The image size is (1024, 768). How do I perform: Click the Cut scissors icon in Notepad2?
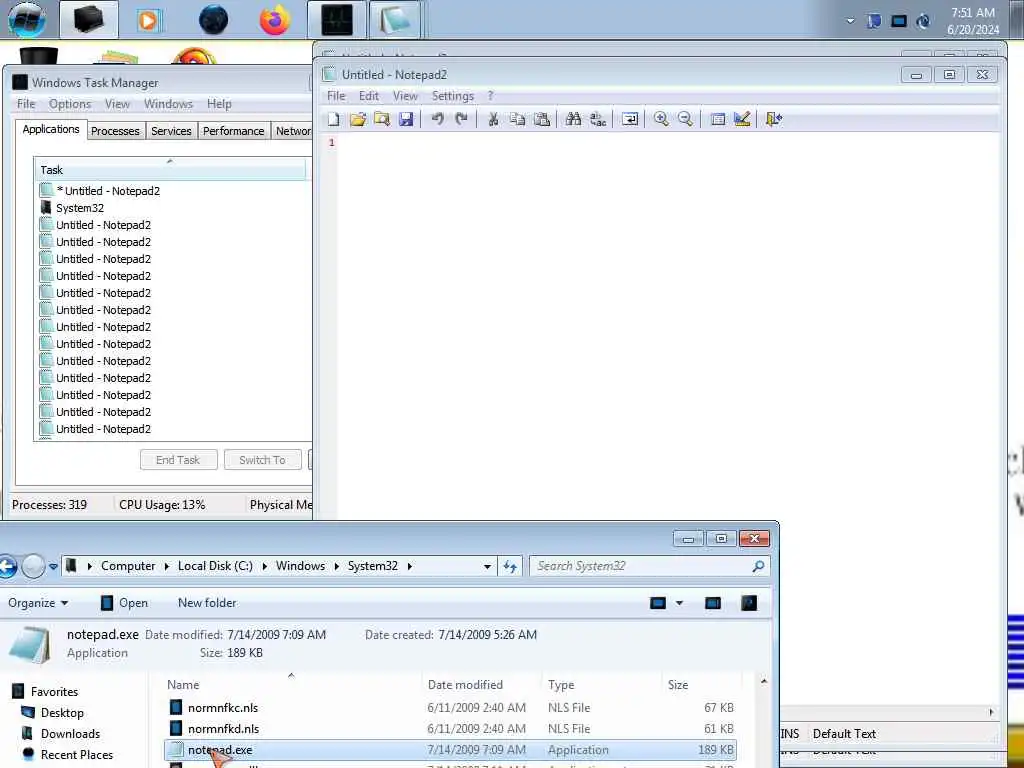[494, 119]
